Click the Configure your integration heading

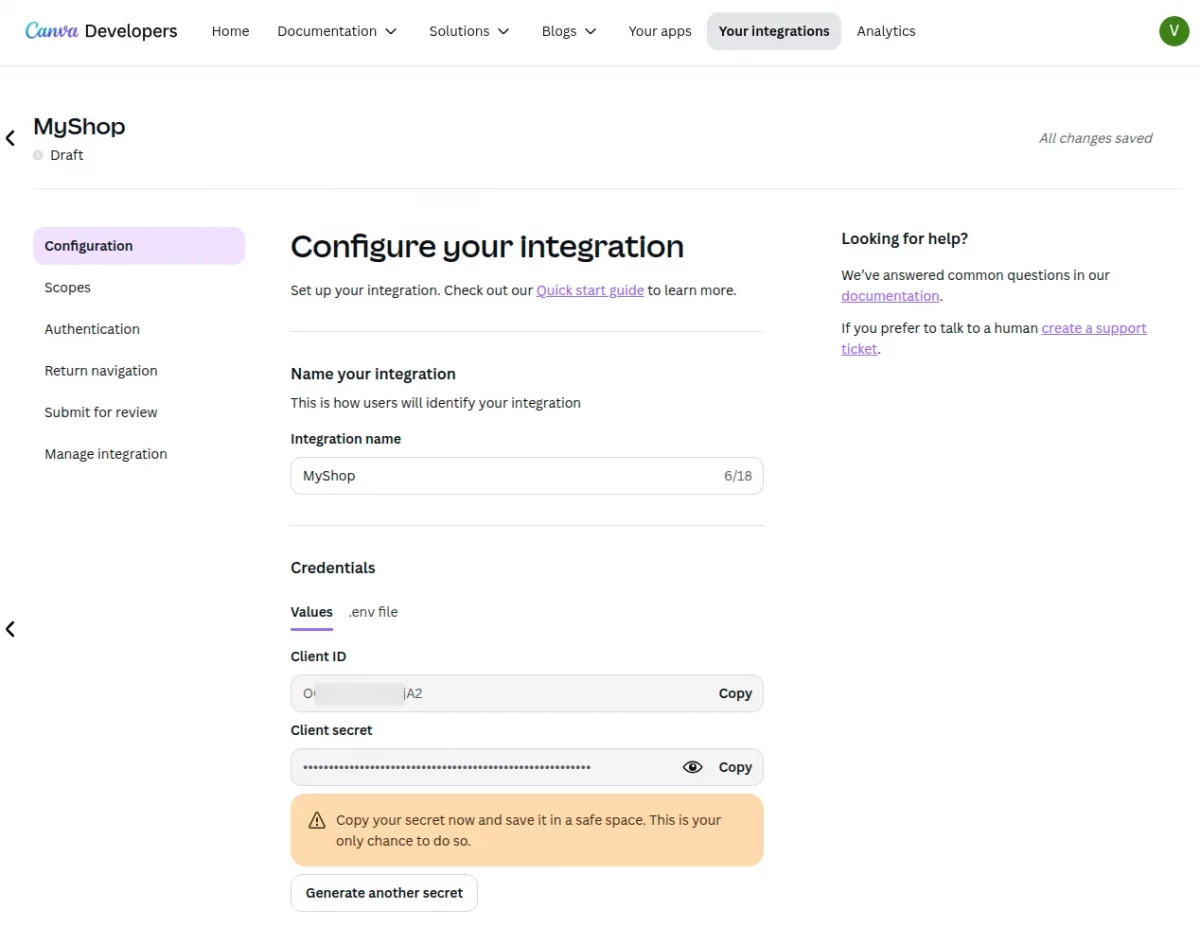487,246
